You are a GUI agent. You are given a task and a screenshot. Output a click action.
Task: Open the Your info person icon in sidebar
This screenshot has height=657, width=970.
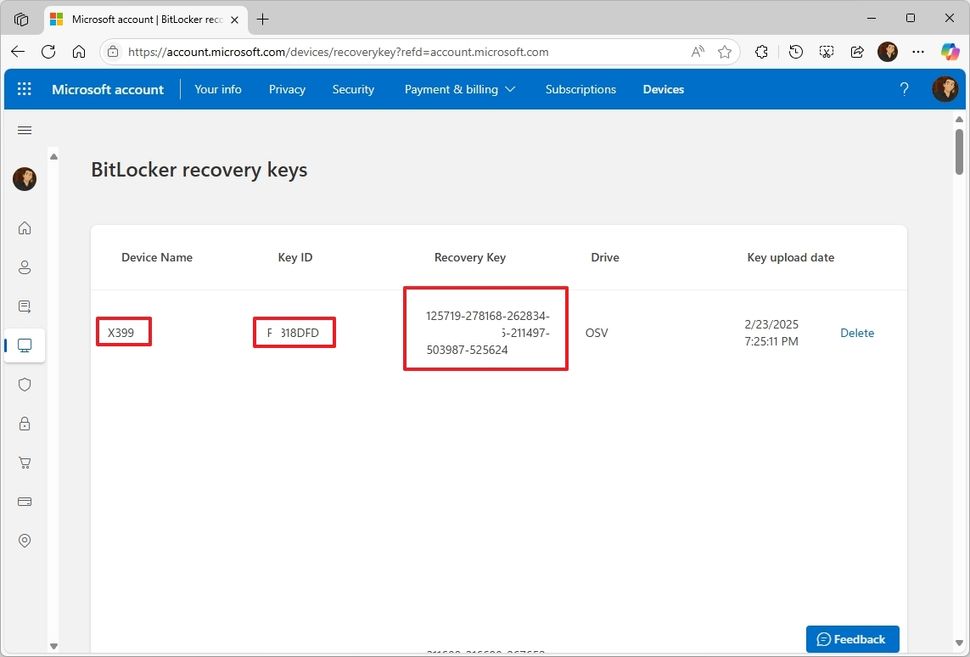tap(24, 267)
